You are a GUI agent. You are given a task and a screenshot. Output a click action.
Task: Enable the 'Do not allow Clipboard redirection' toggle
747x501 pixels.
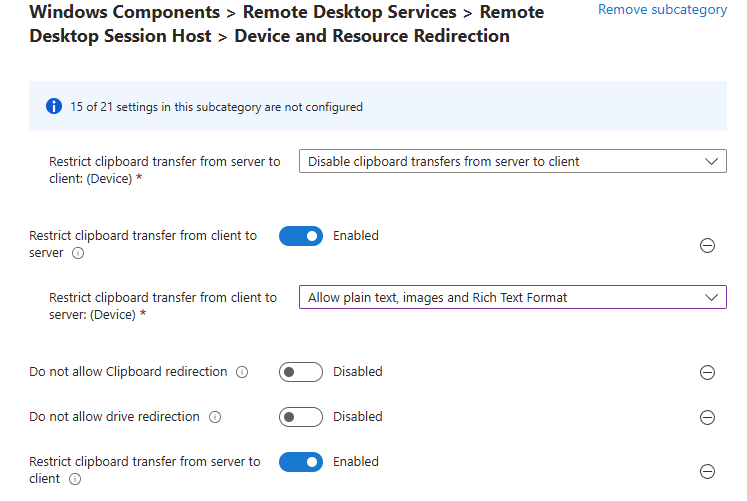[x=301, y=372]
